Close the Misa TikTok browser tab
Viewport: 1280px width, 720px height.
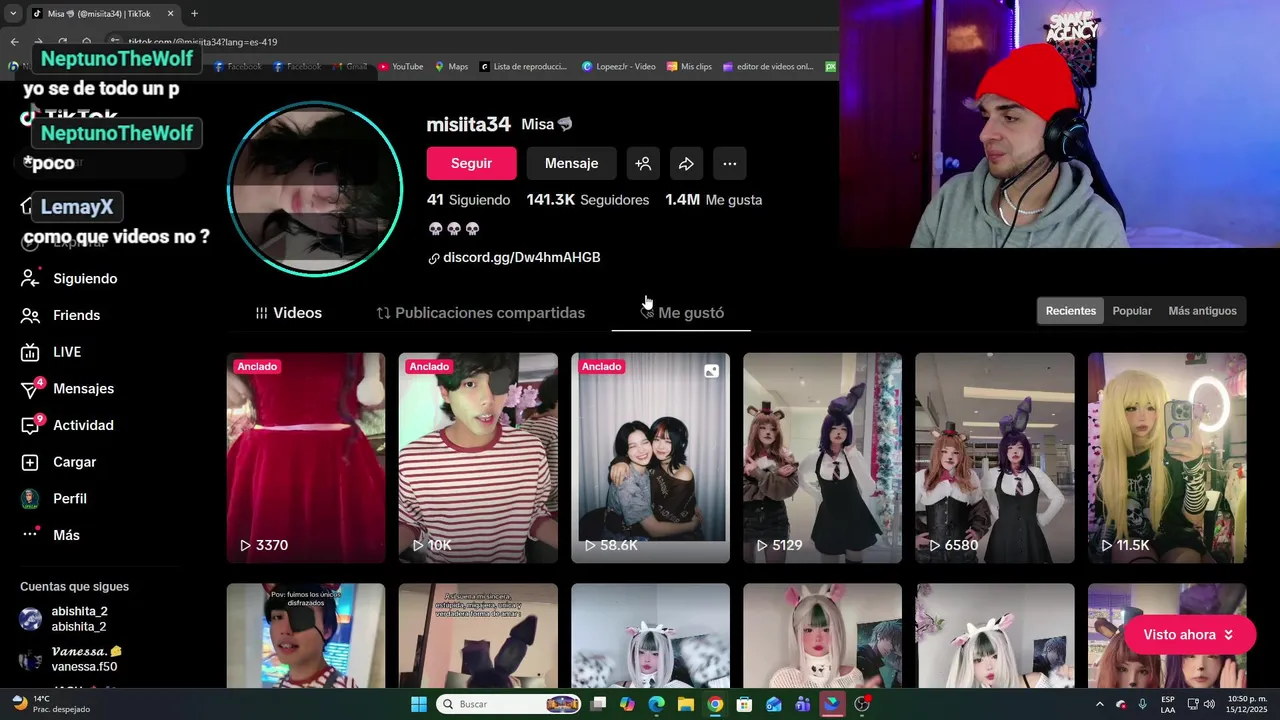click(170, 14)
